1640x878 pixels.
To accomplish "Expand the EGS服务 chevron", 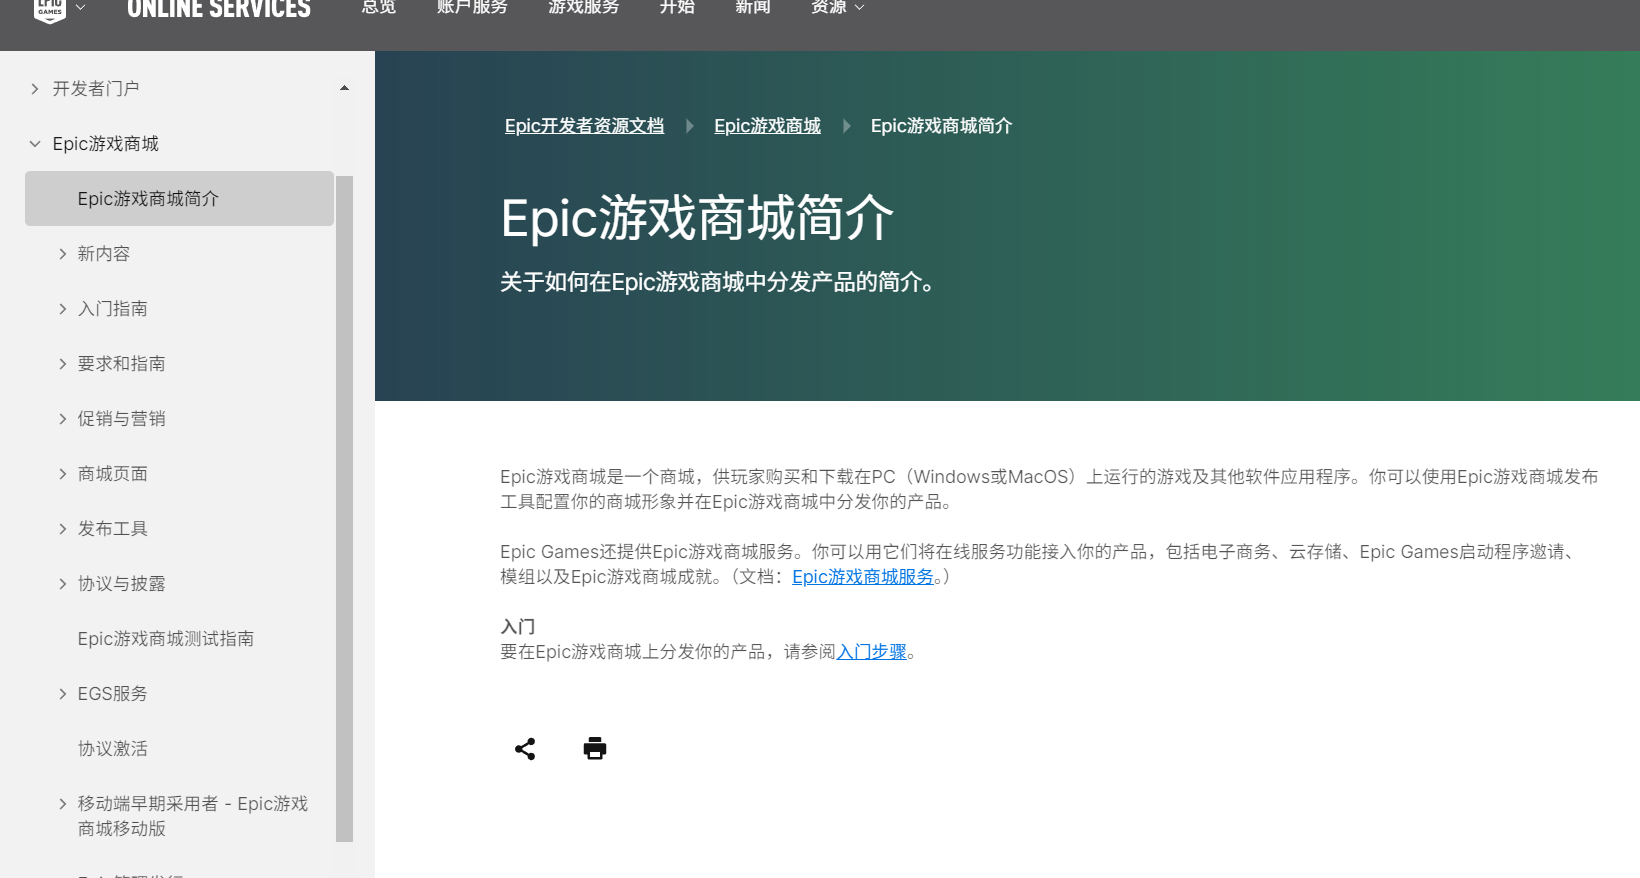I will (63, 694).
